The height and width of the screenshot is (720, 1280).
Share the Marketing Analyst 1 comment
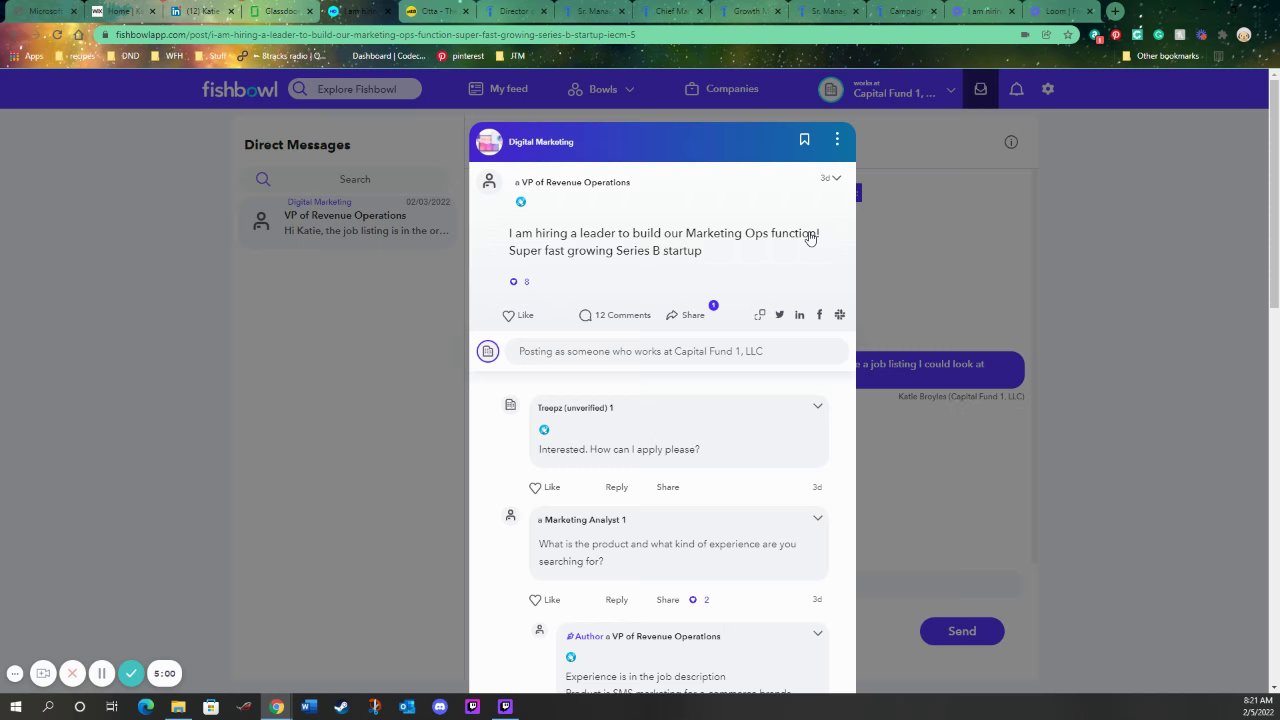[667, 600]
